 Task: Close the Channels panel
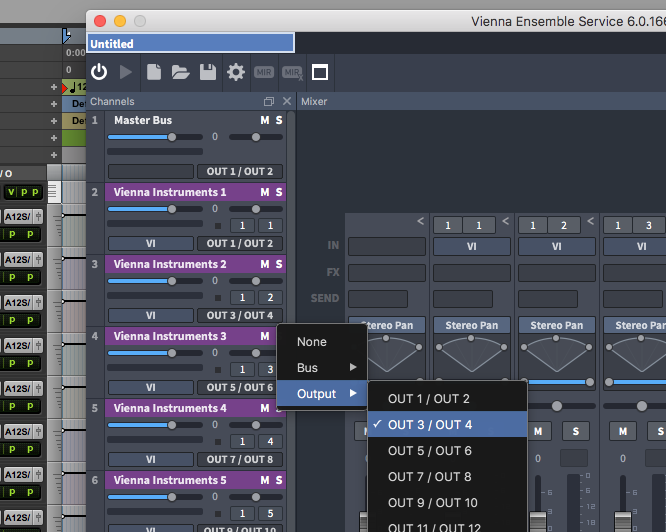(x=287, y=101)
